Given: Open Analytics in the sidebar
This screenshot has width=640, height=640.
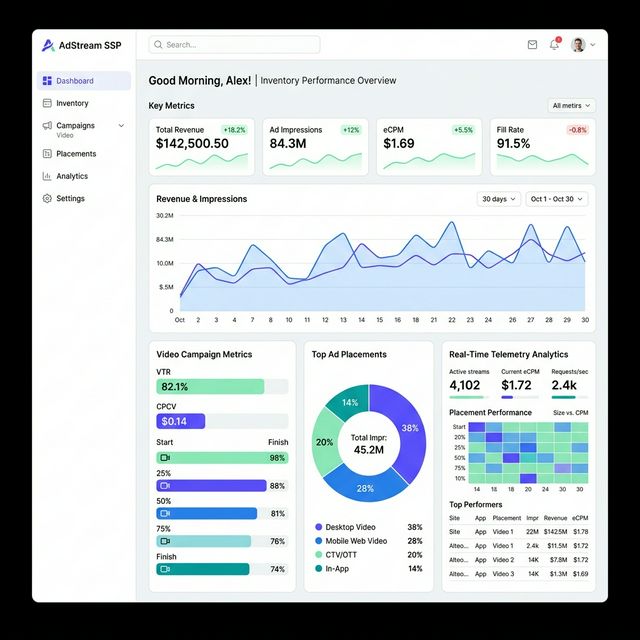Looking at the screenshot, I should (x=72, y=176).
